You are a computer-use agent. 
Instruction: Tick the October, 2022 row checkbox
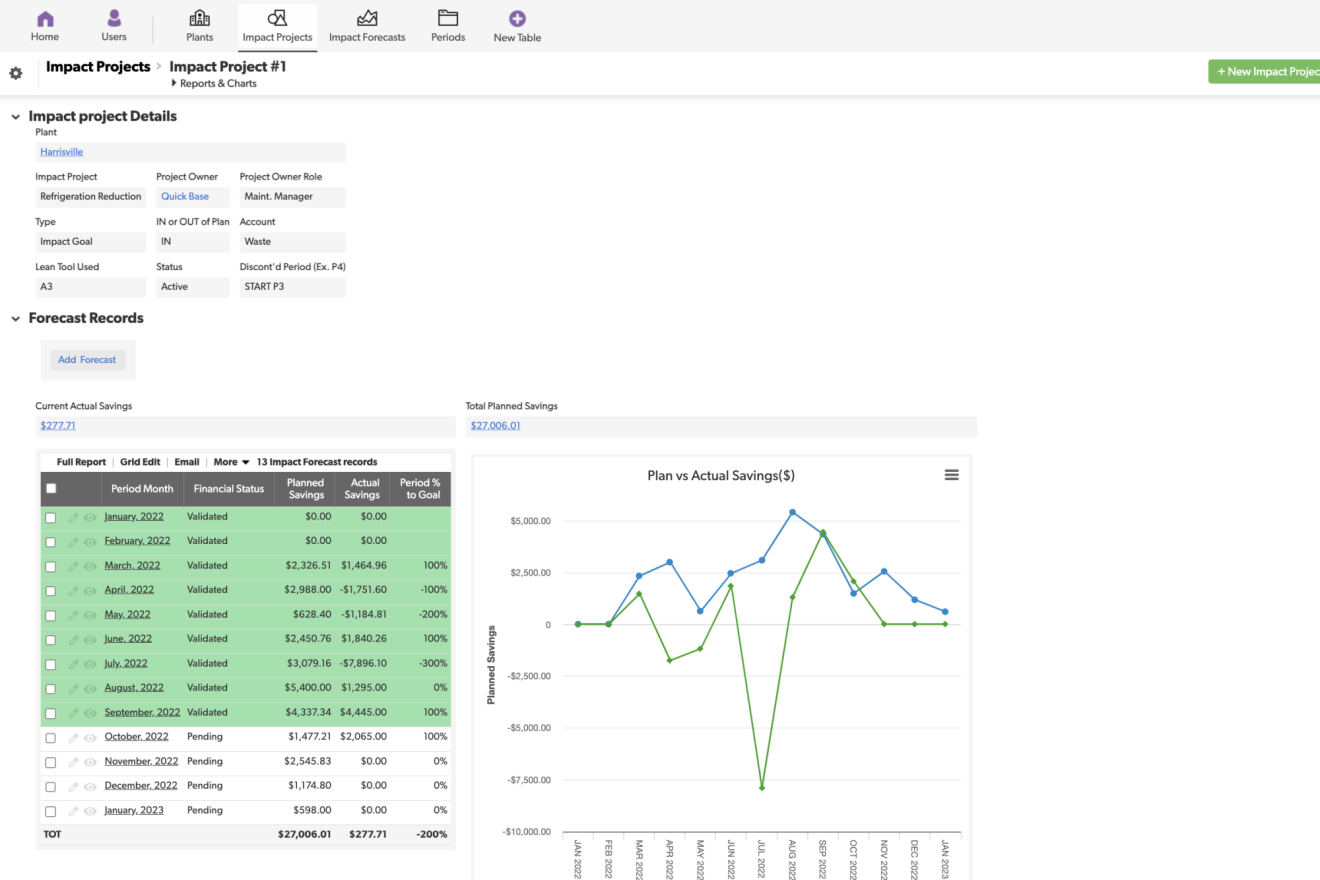click(x=51, y=738)
